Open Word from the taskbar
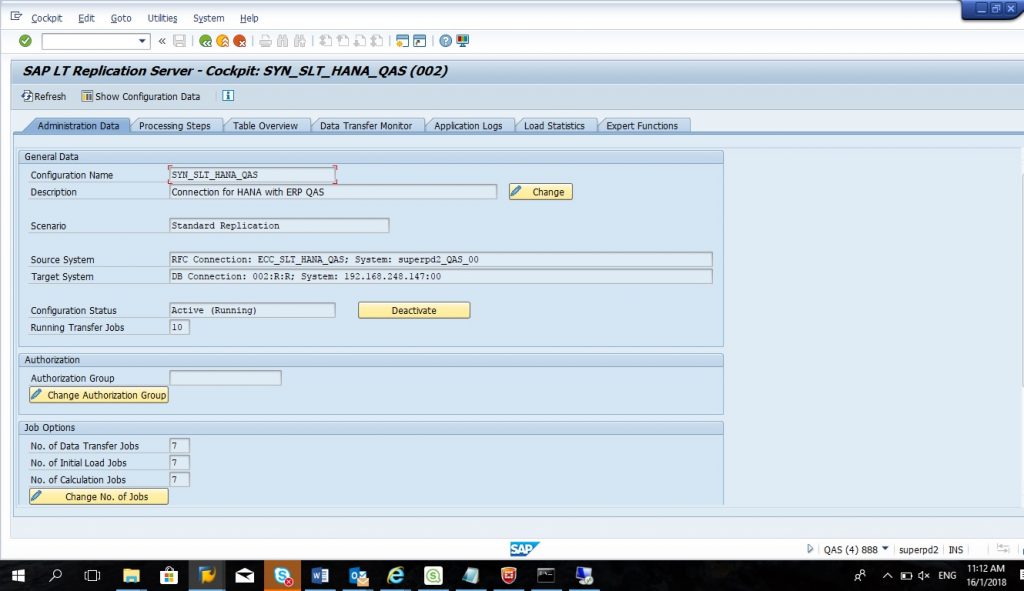Viewport: 1024px width, 591px height. point(320,575)
